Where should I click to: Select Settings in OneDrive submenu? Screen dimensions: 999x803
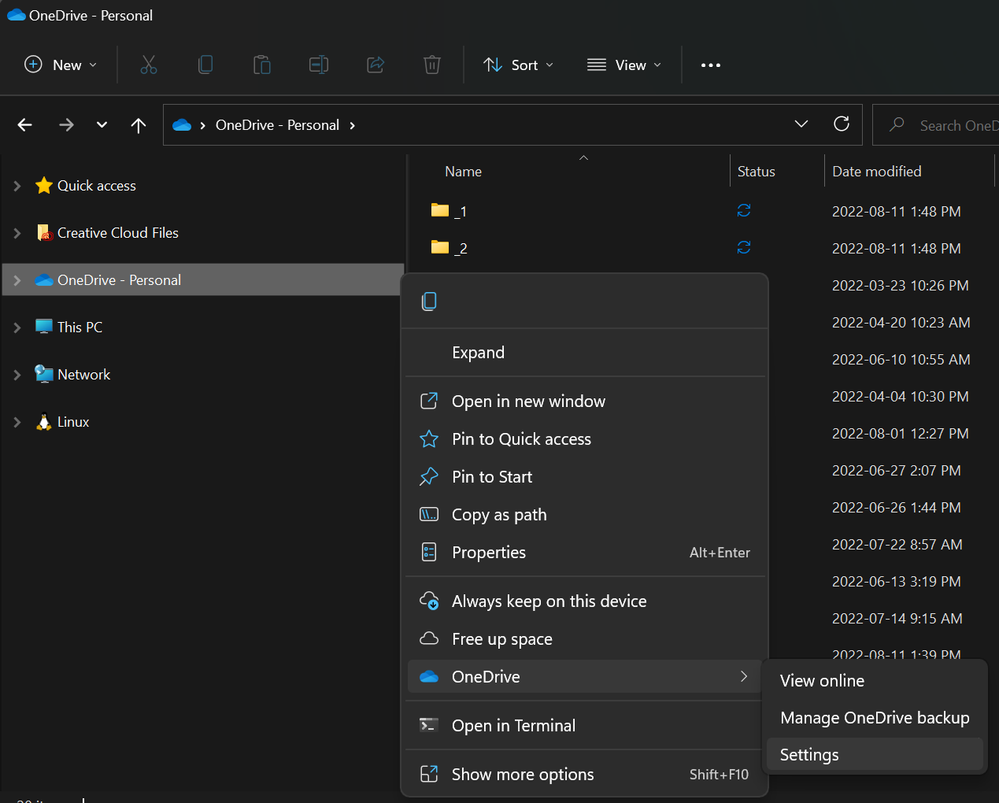(809, 755)
